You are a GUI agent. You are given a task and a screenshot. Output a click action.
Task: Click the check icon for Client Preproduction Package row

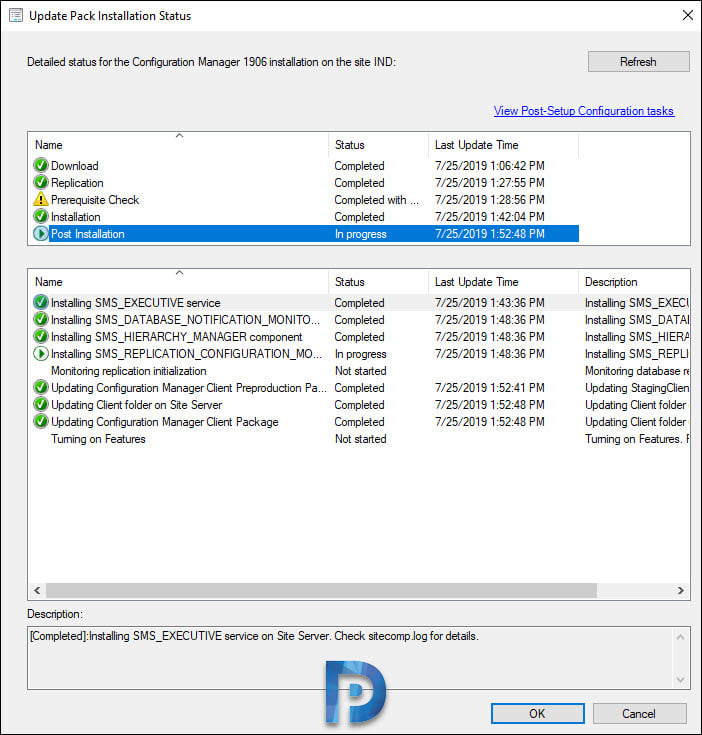pyautogui.click(x=41, y=388)
